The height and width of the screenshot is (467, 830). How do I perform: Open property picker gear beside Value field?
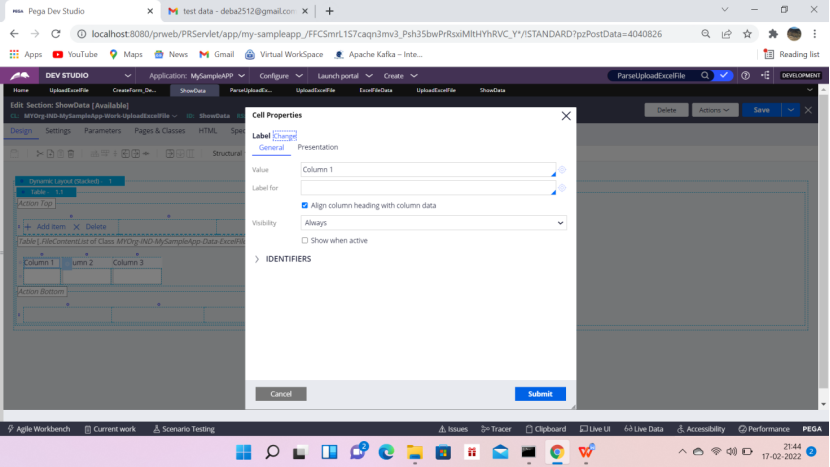click(x=562, y=170)
